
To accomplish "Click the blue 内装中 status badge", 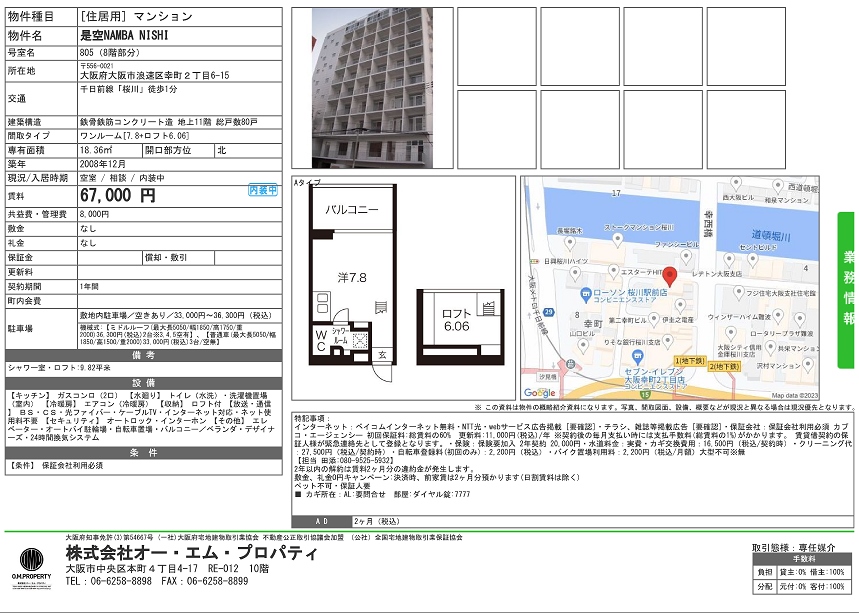I will pyautogui.click(x=263, y=190).
